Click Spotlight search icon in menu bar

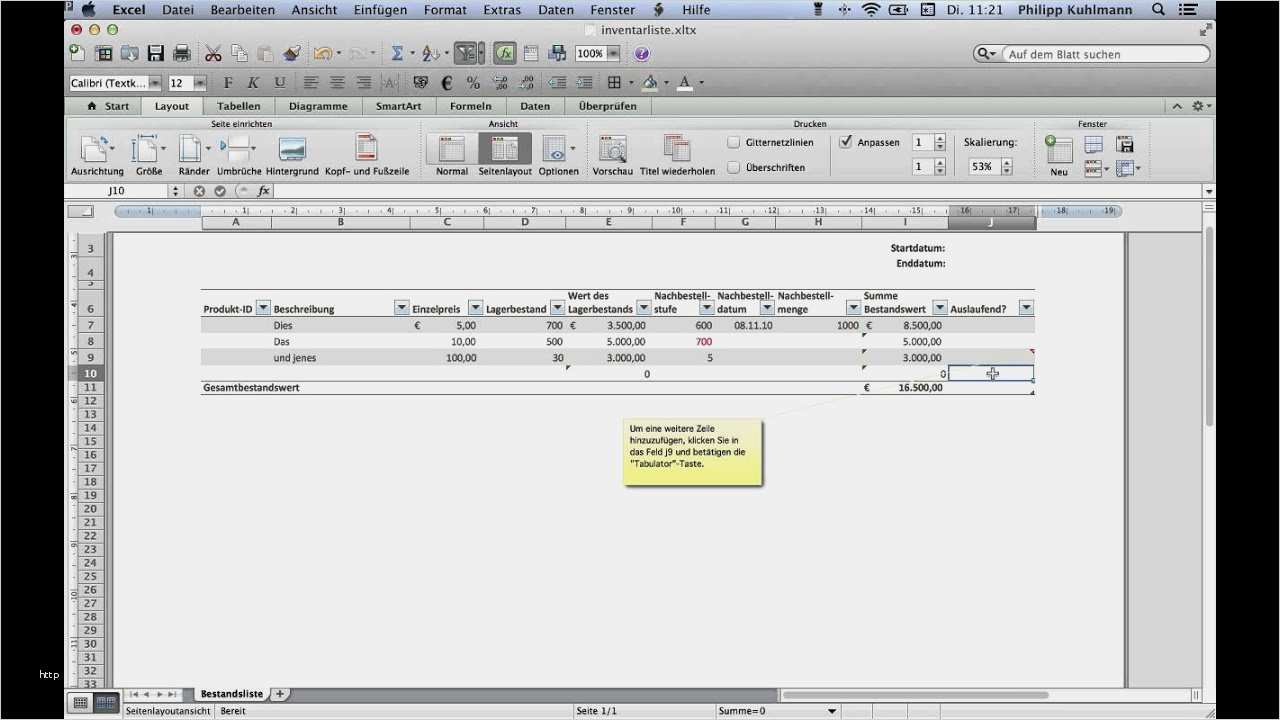(x=1159, y=10)
